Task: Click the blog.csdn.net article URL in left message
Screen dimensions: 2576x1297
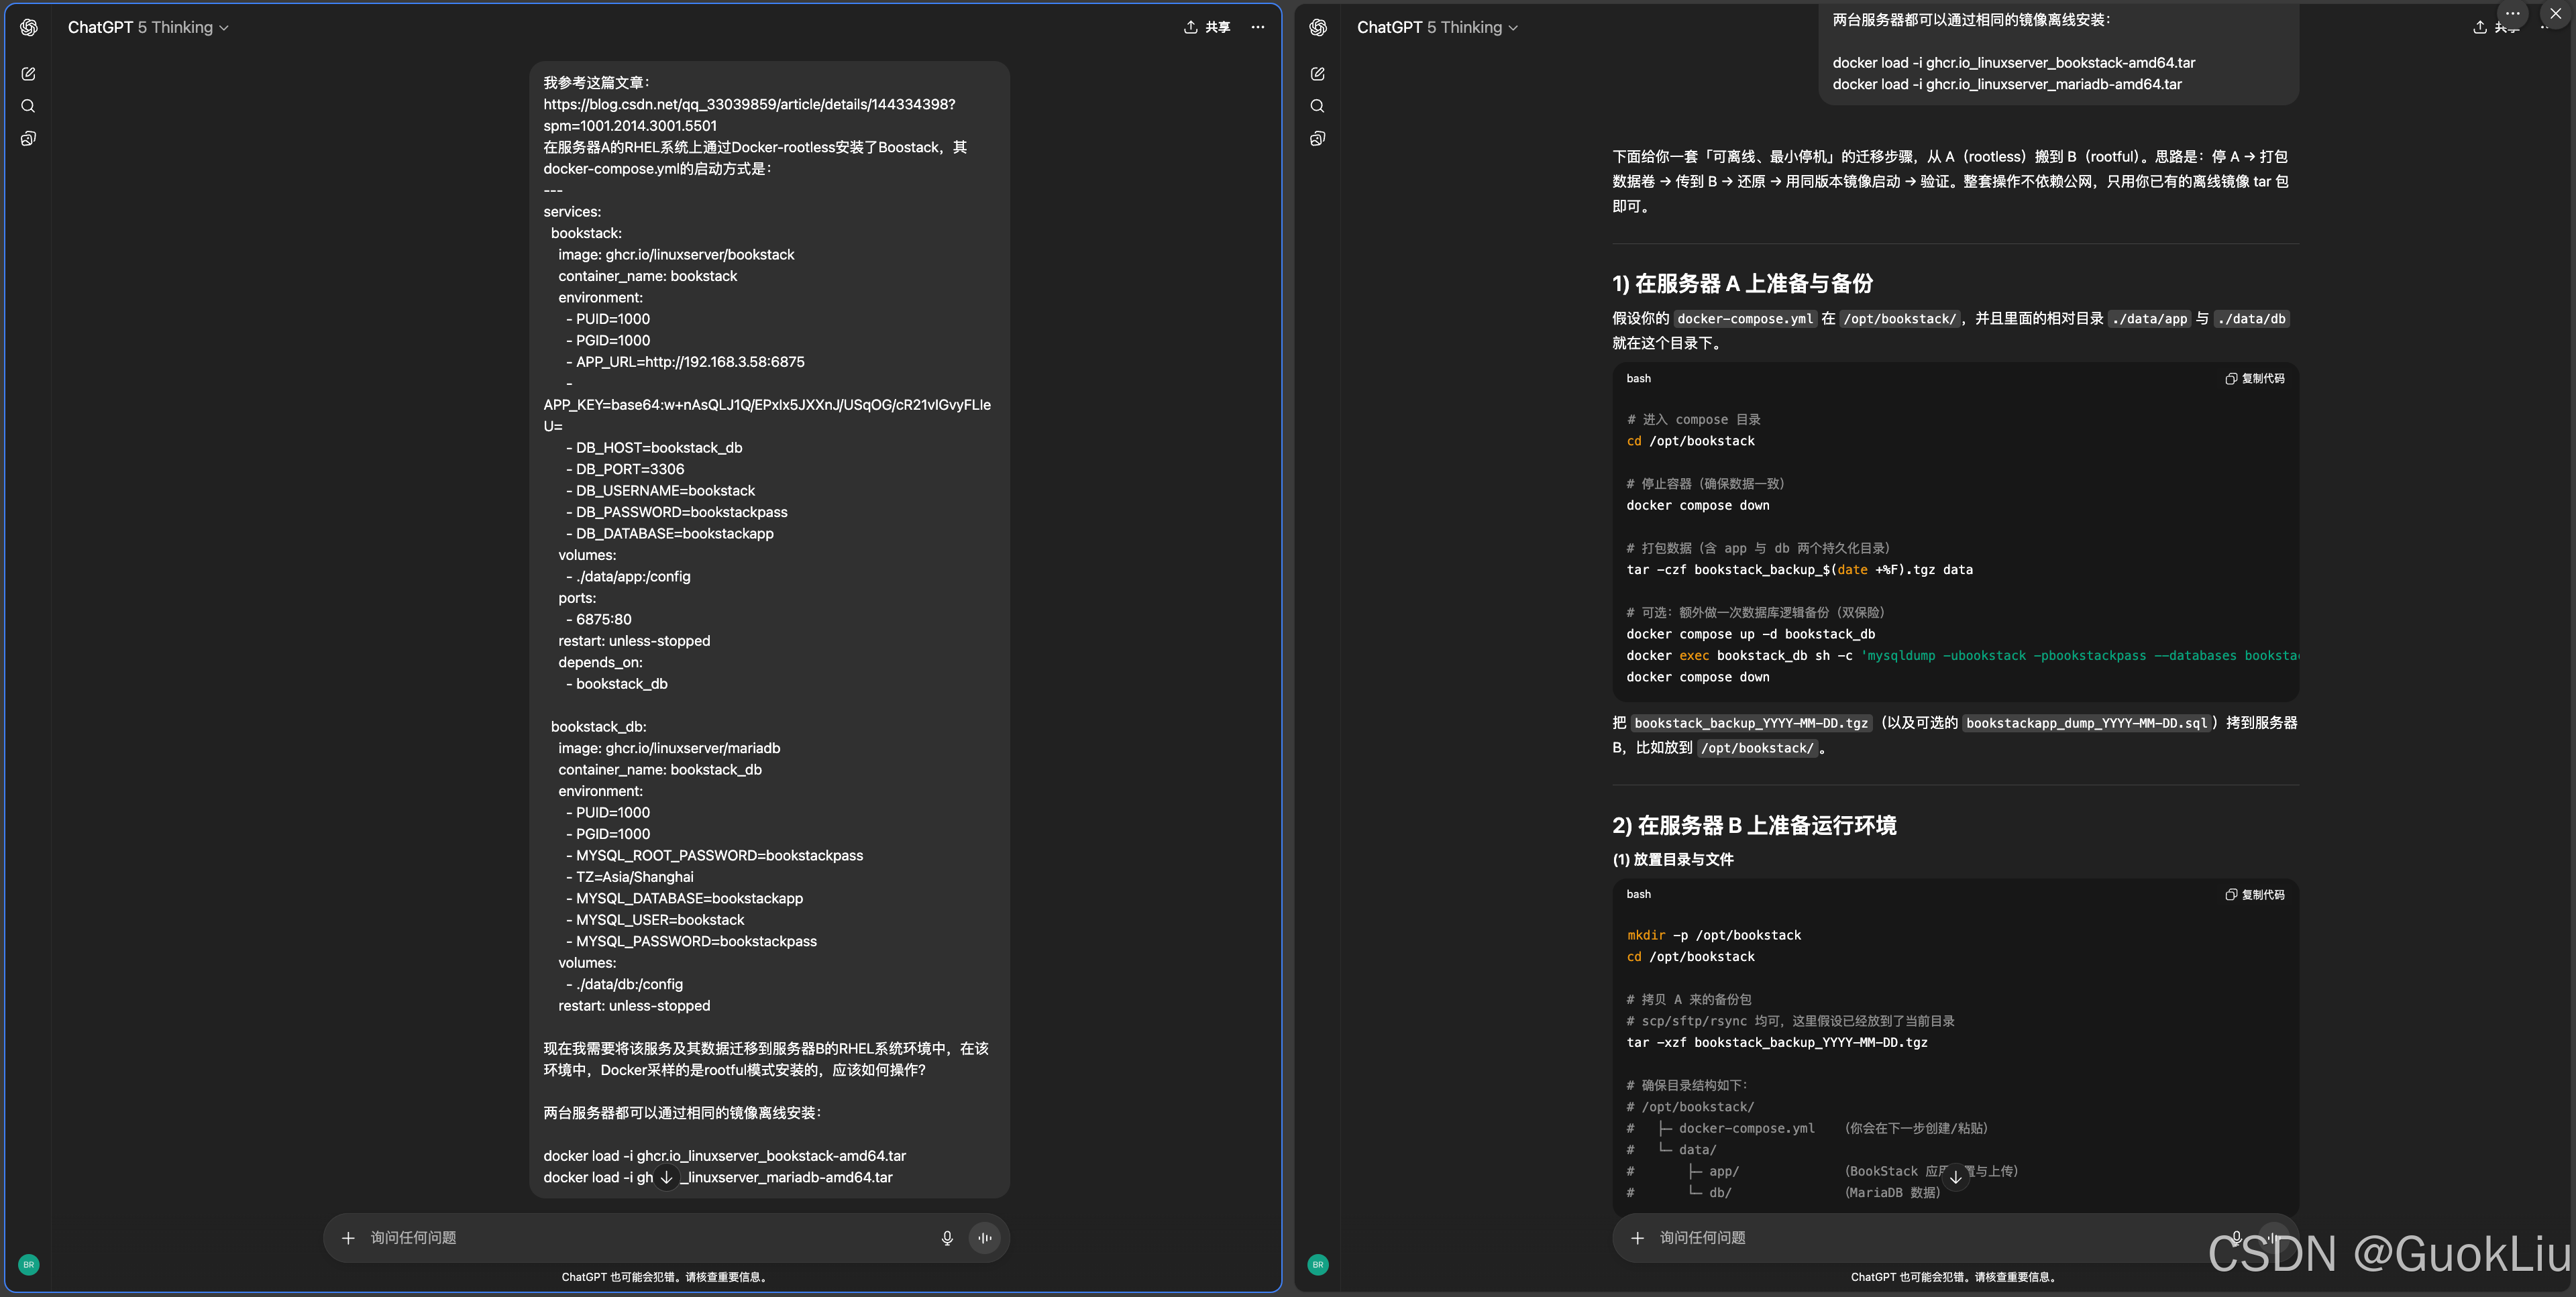Action: pyautogui.click(x=749, y=115)
